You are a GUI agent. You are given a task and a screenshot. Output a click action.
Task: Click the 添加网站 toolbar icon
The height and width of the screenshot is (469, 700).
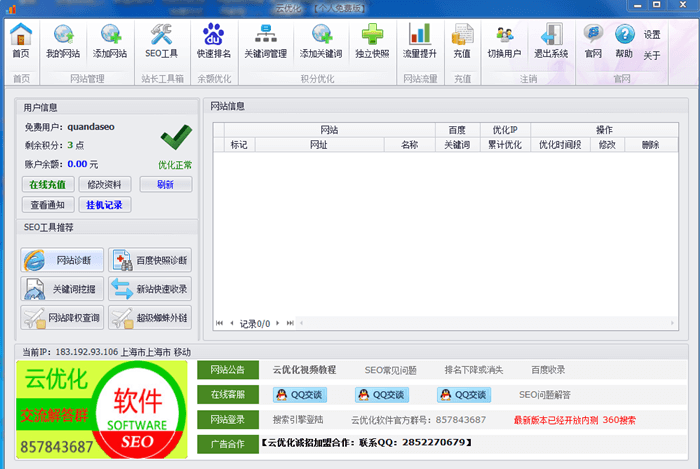click(x=110, y=41)
